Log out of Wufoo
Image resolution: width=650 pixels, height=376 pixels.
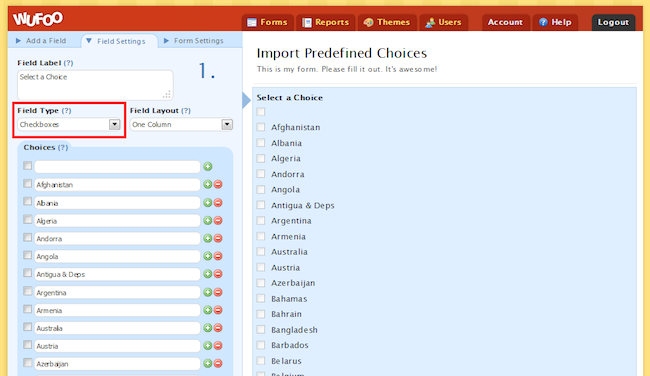[x=613, y=22]
